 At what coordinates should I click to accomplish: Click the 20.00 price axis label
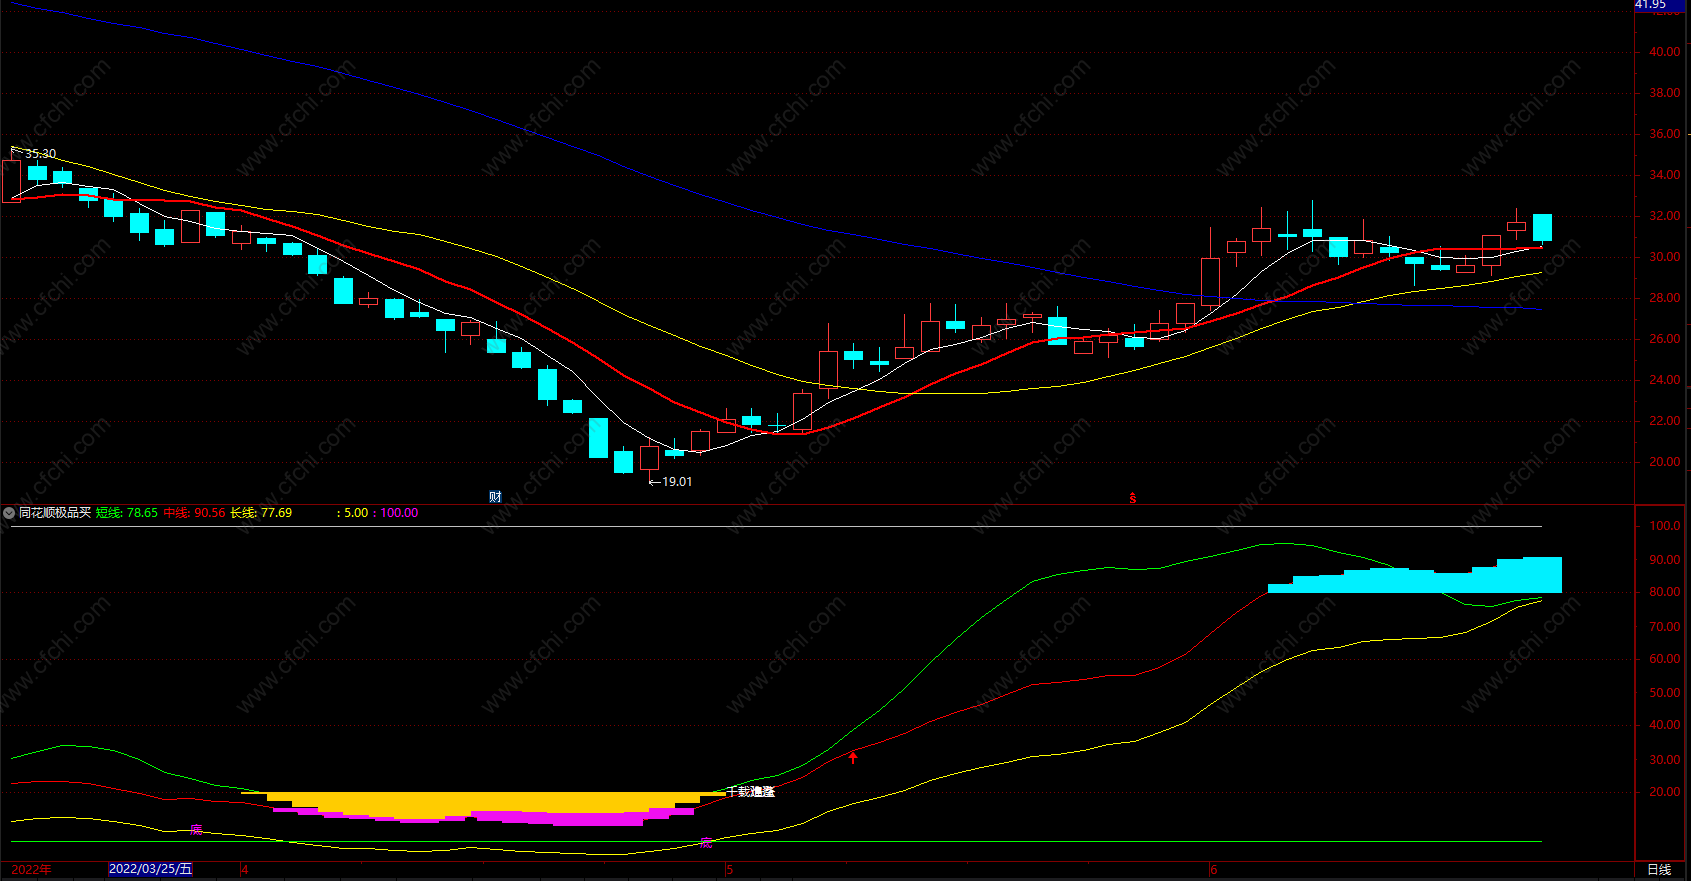coord(1665,462)
